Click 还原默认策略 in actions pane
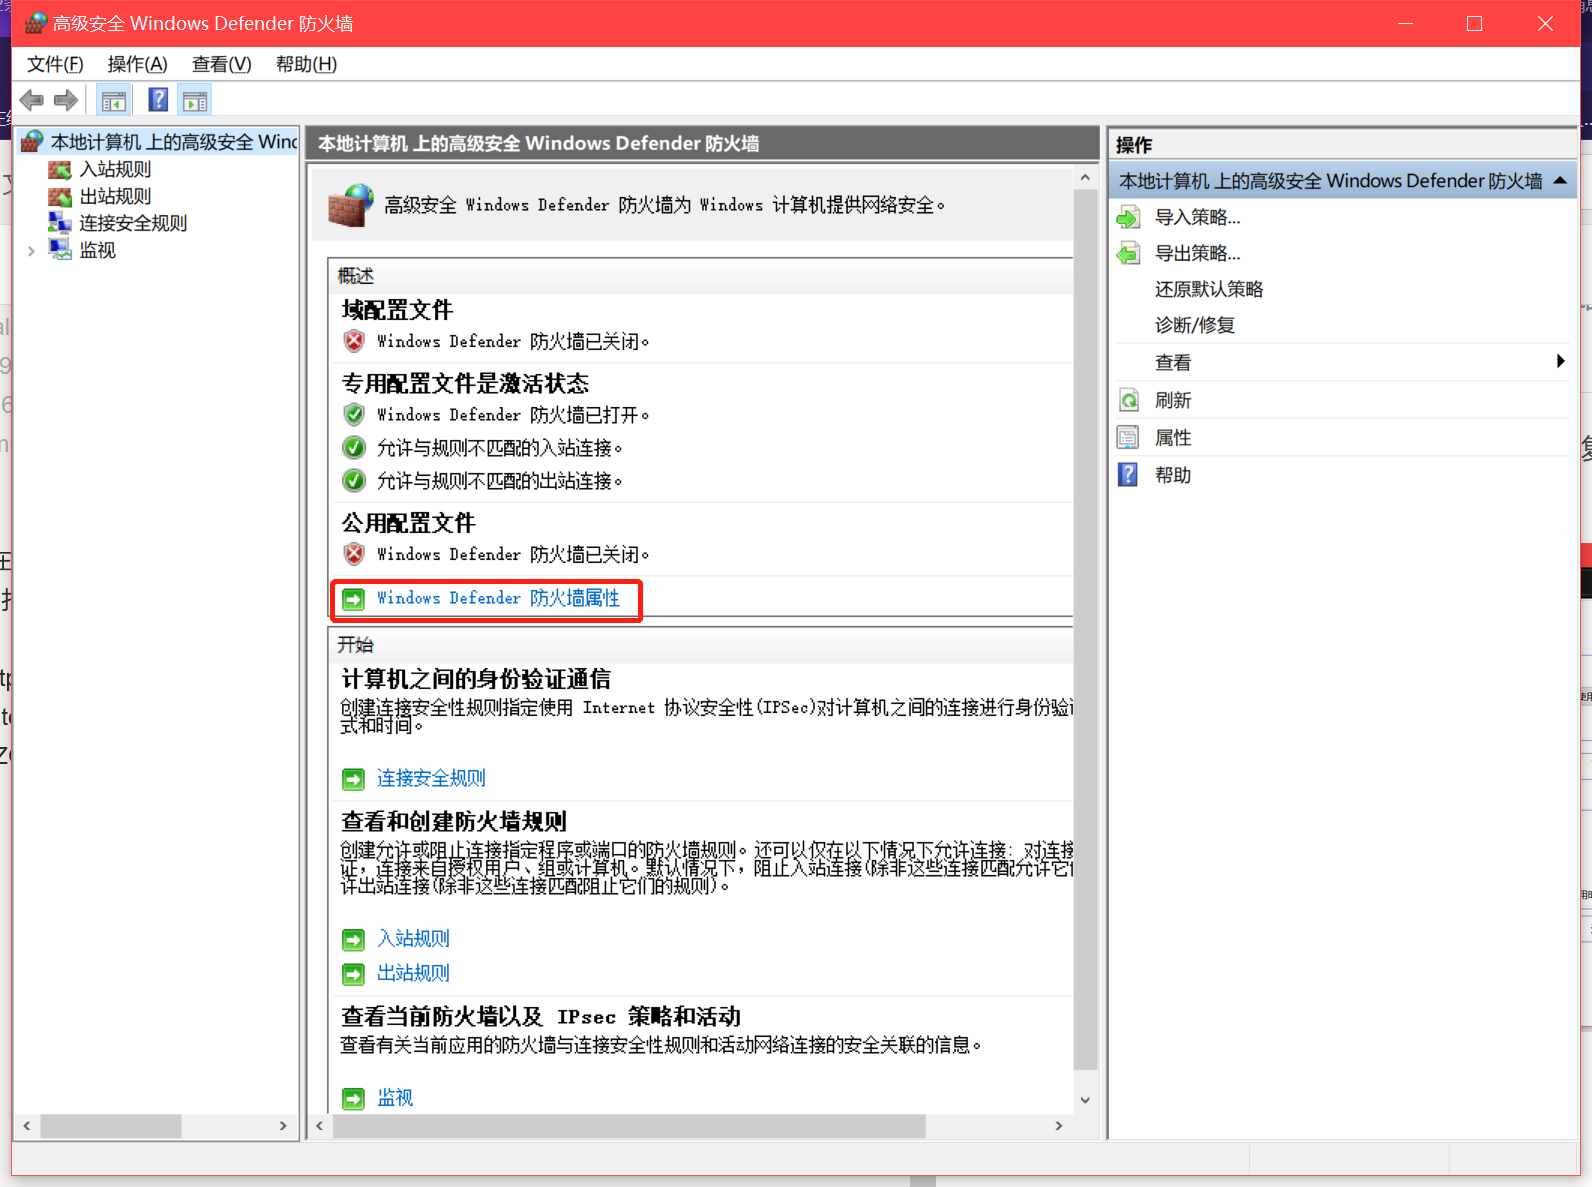 (x=1209, y=289)
